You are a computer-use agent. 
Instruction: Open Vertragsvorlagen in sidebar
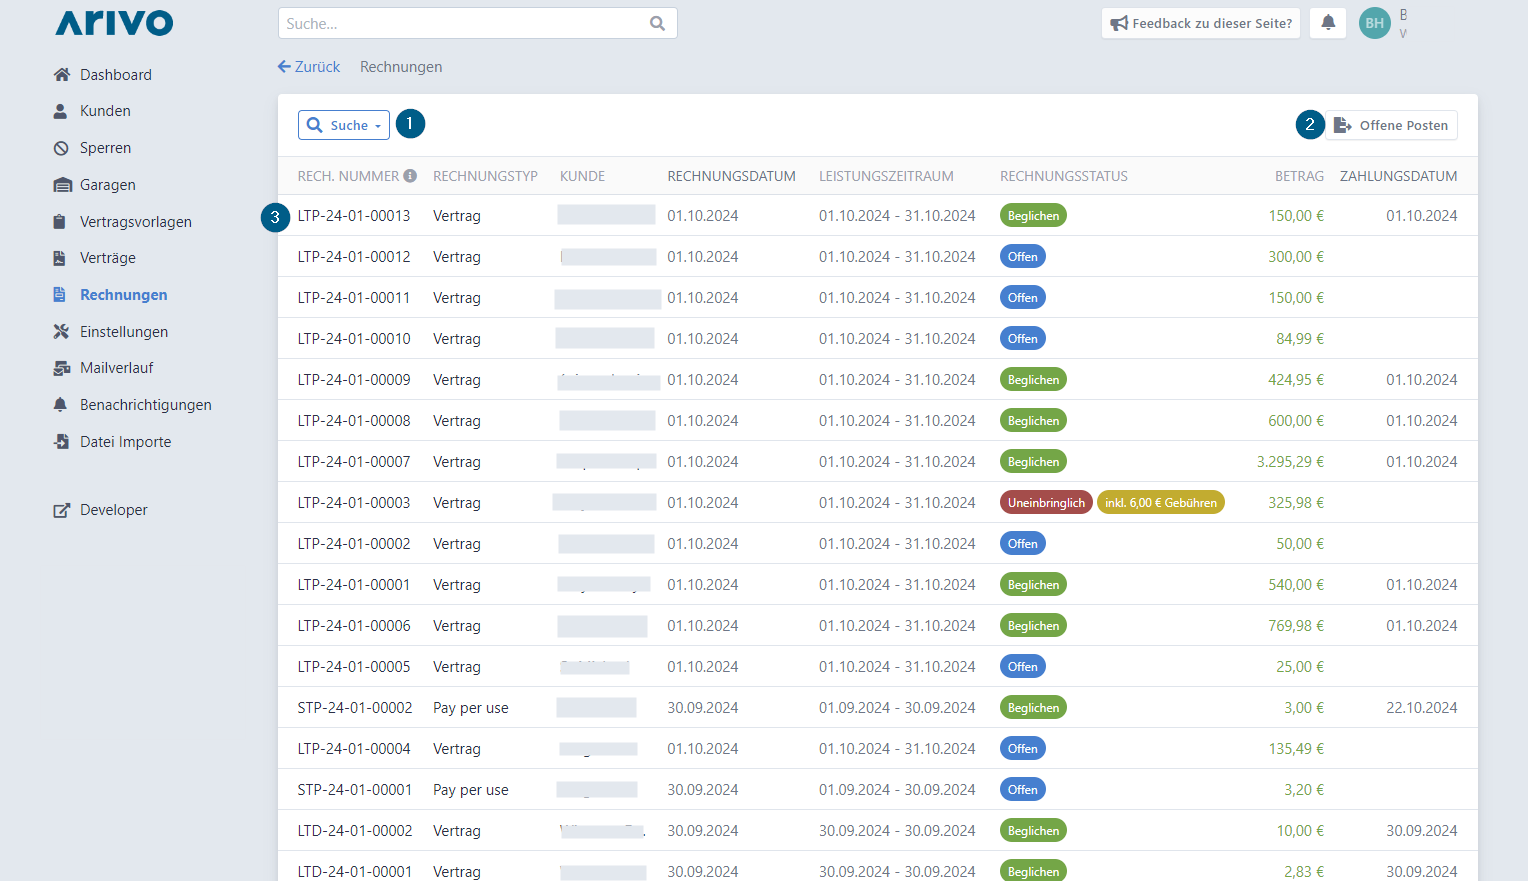136,222
